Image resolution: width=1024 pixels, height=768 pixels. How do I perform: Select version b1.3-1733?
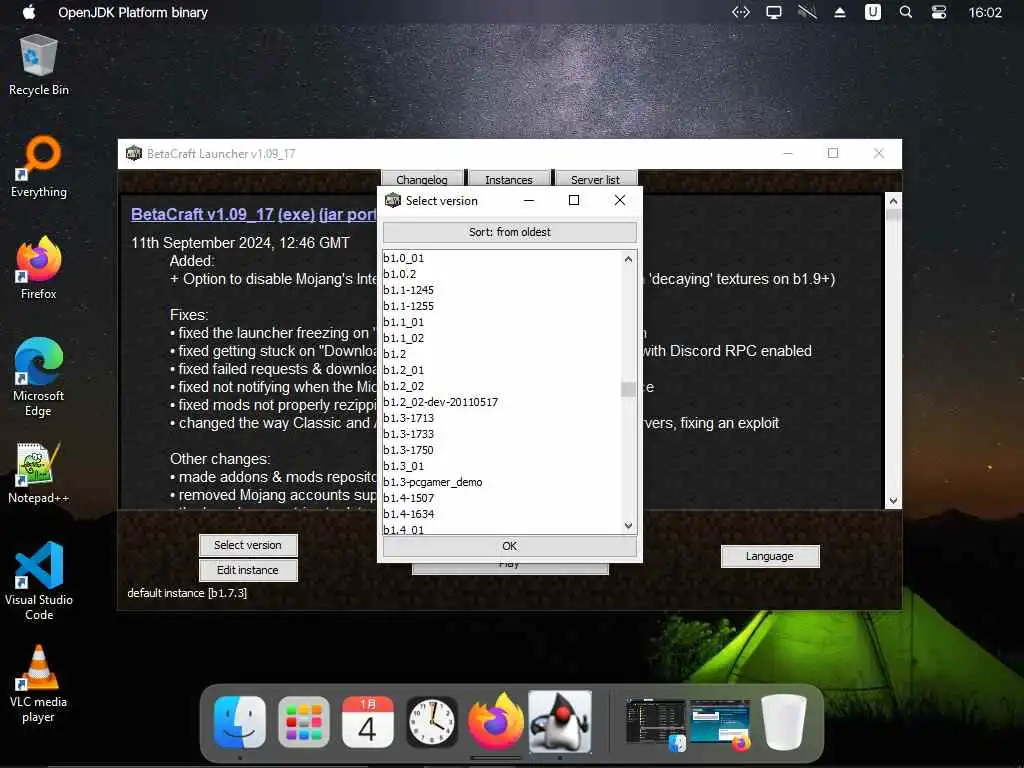click(502, 434)
